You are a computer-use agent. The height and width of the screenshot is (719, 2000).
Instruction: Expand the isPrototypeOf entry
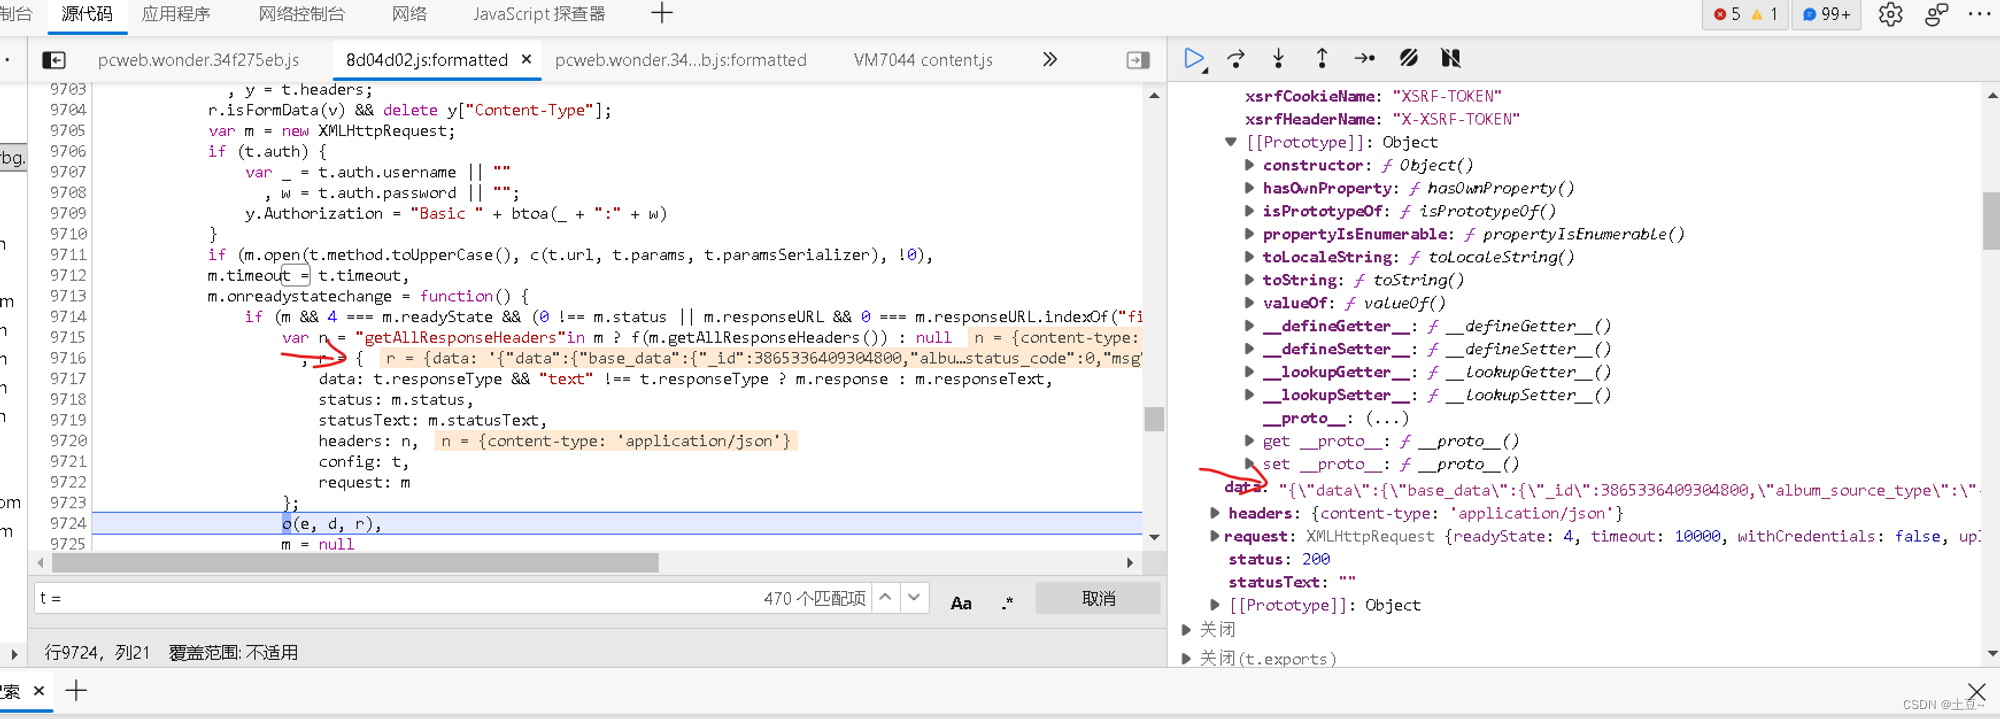[1249, 211]
